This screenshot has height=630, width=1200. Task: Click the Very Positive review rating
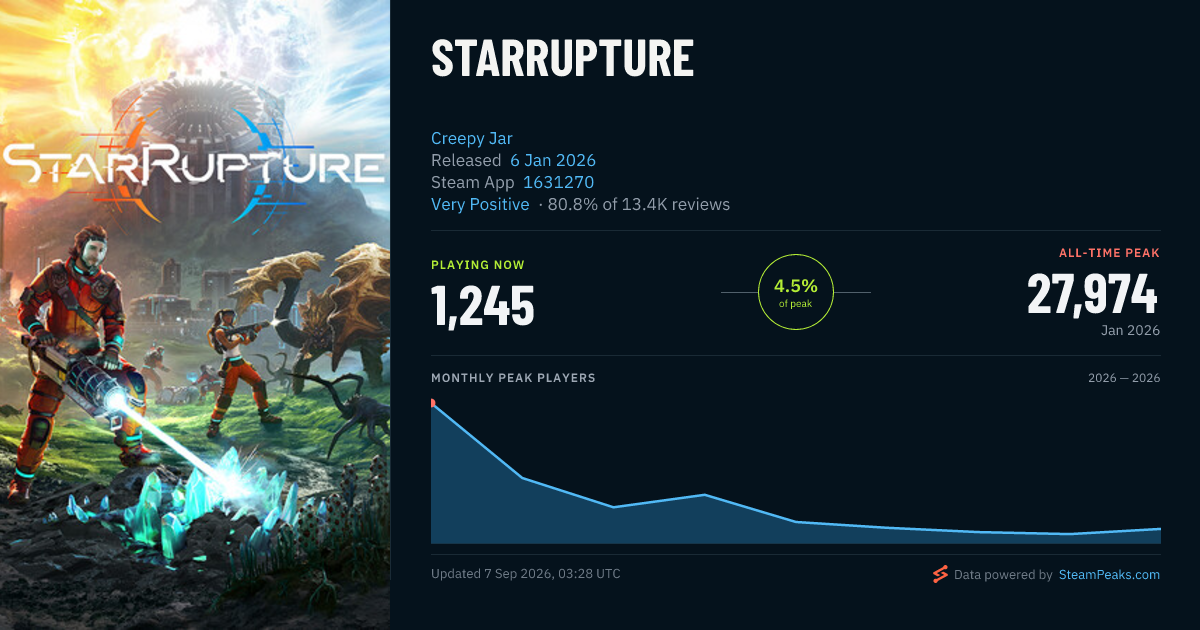[480, 204]
